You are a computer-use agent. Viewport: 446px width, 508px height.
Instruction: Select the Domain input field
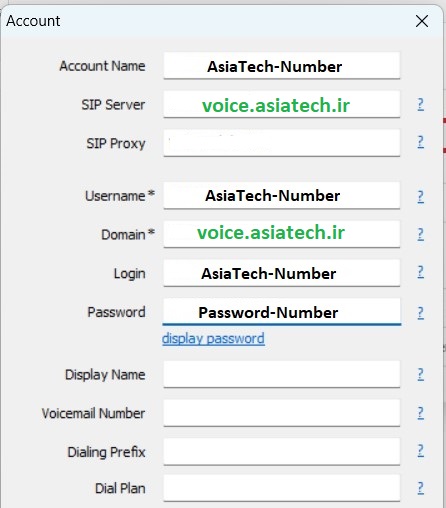click(282, 234)
